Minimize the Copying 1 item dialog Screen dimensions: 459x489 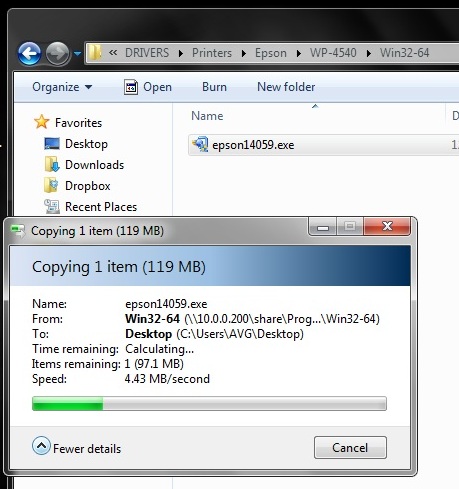coord(323,227)
